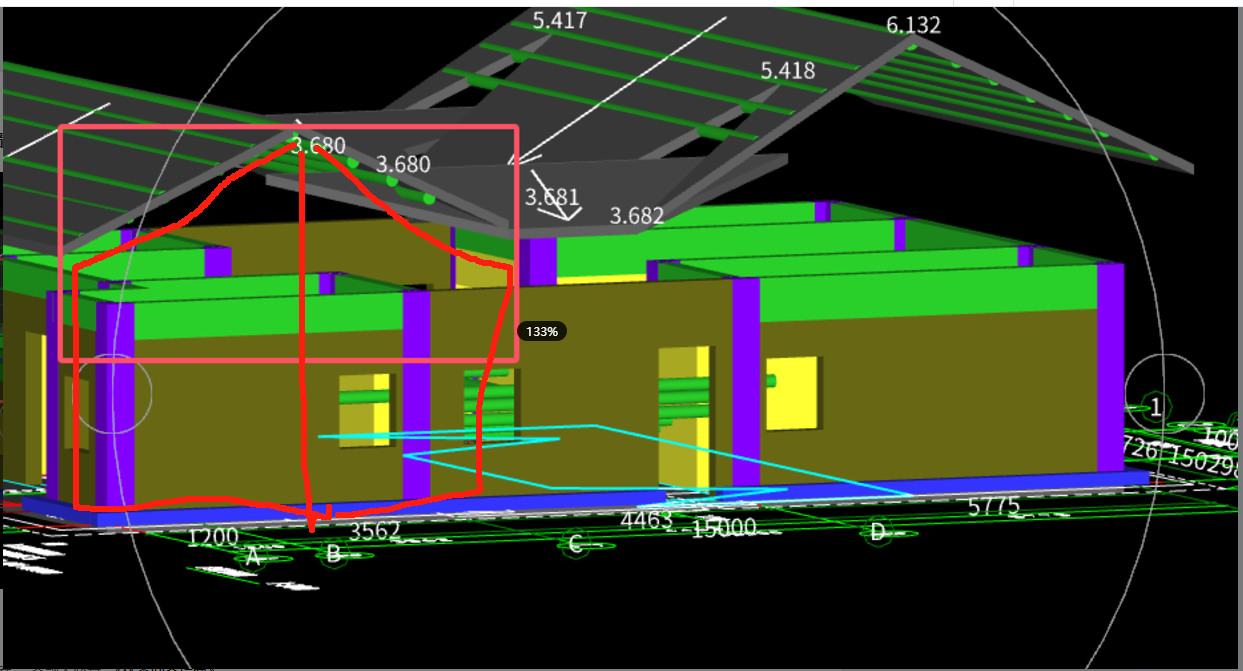Click the 15000 overall dimension text
The image size is (1243, 671).
[725, 527]
